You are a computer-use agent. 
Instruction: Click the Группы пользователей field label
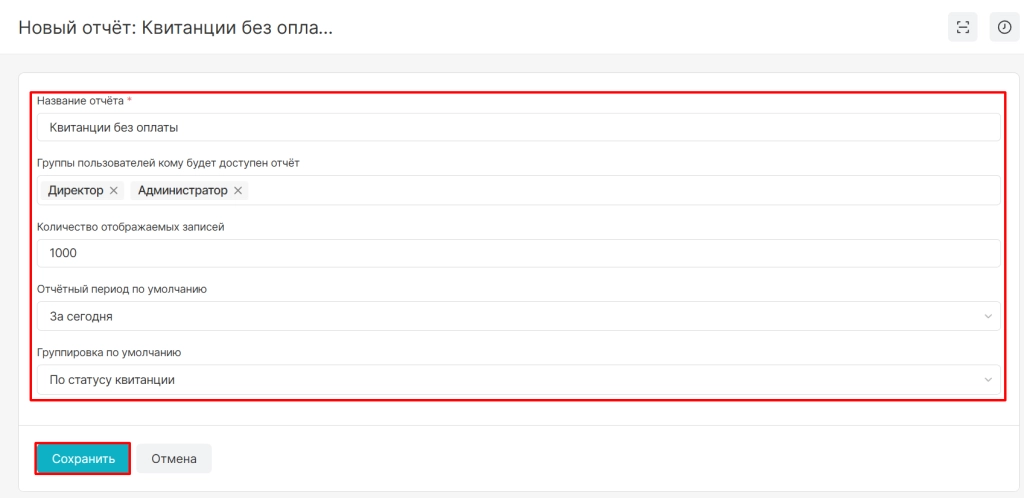point(168,164)
